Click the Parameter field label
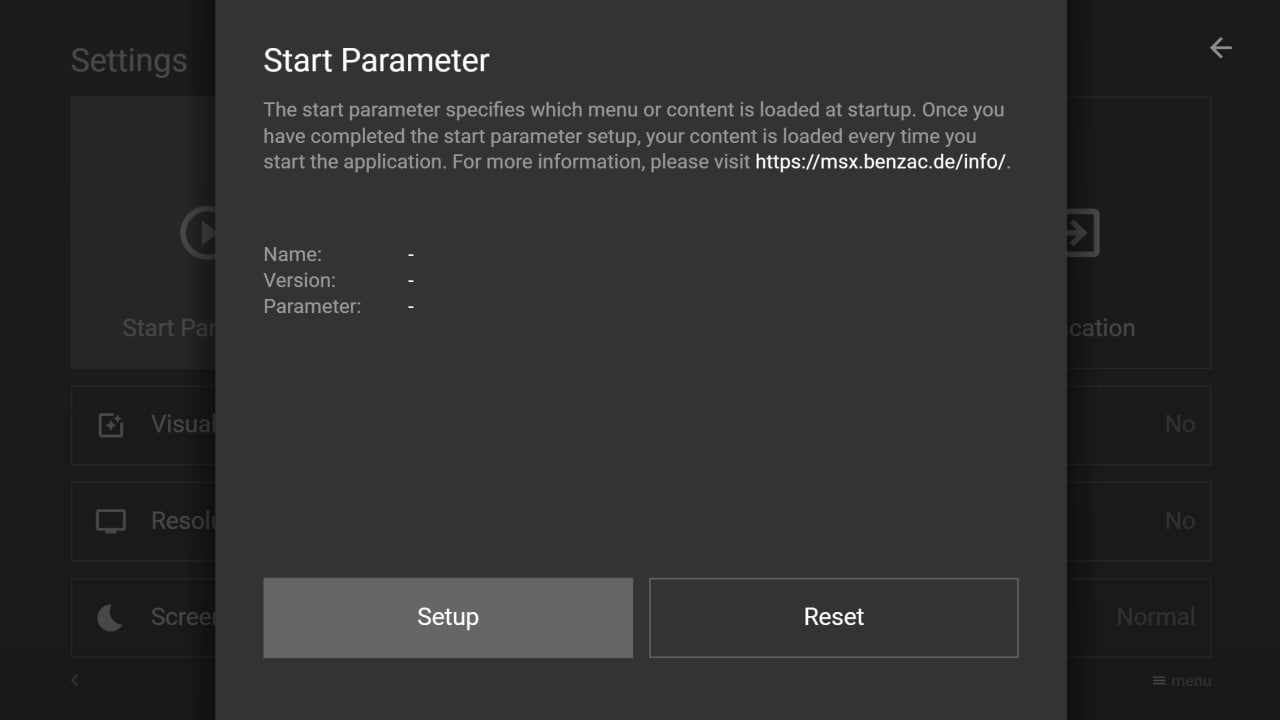This screenshot has width=1280, height=720. point(312,306)
